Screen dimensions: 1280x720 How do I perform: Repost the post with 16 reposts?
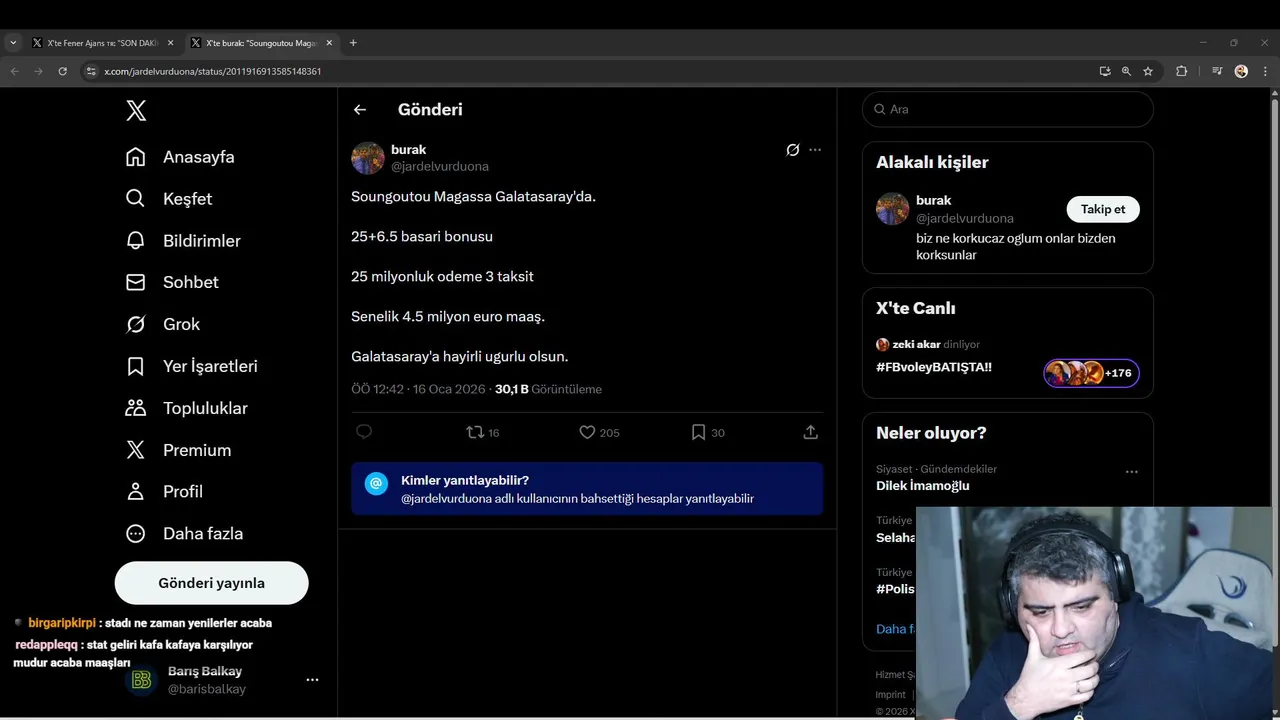(483, 432)
